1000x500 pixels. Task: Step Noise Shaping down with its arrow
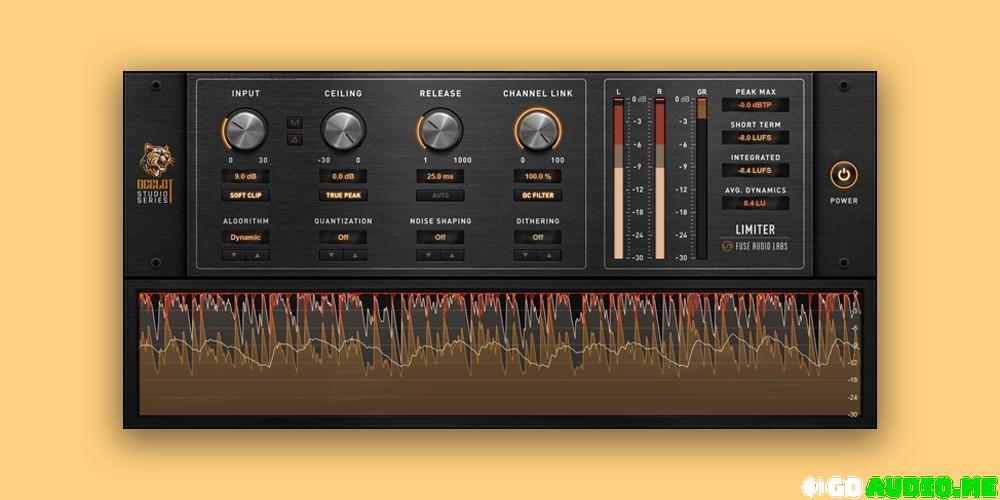pos(429,255)
